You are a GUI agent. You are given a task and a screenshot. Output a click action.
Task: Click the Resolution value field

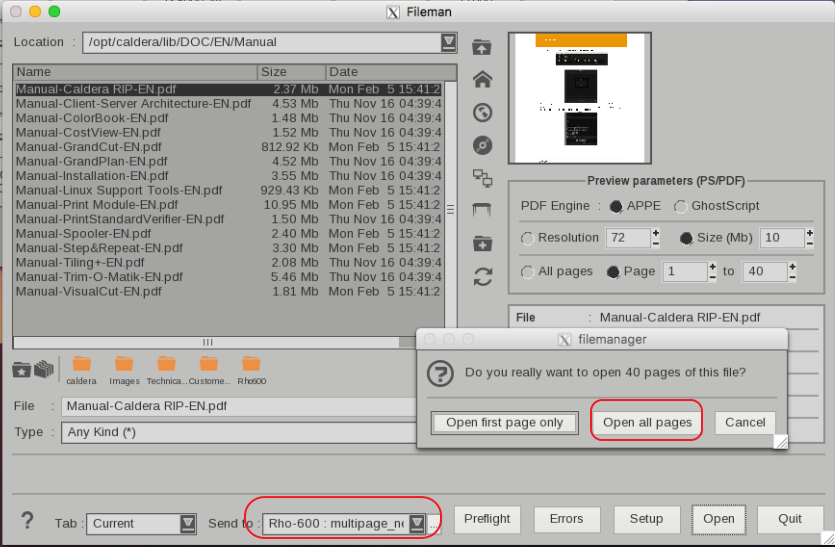click(x=628, y=238)
